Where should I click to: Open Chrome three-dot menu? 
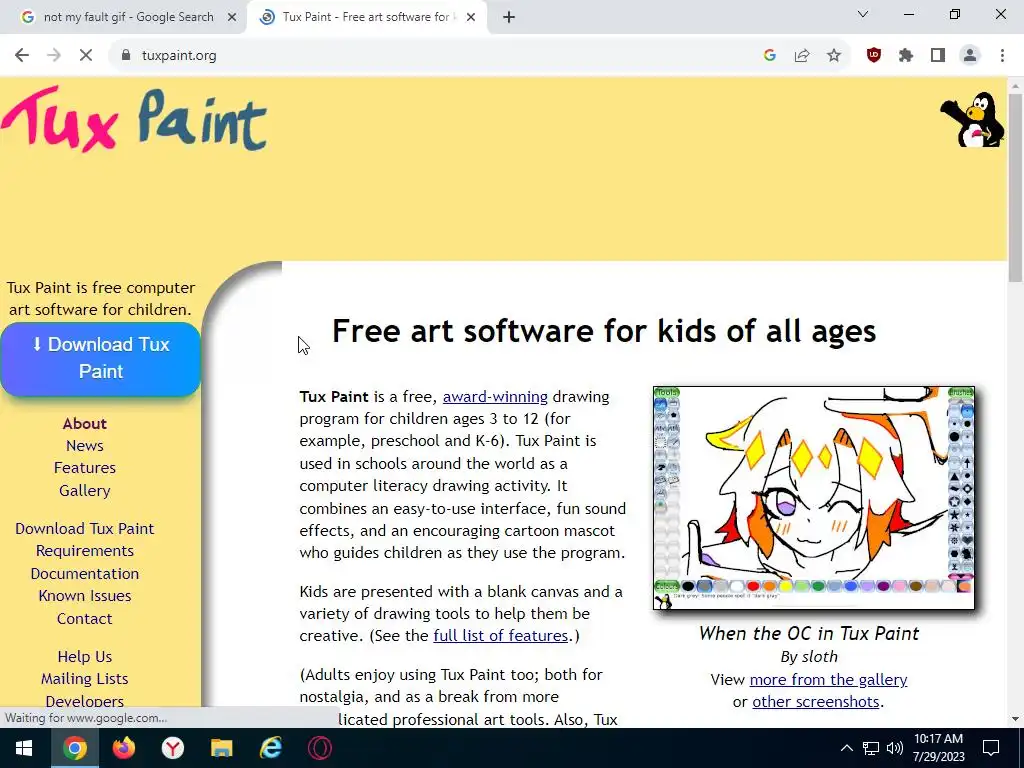point(1002,56)
